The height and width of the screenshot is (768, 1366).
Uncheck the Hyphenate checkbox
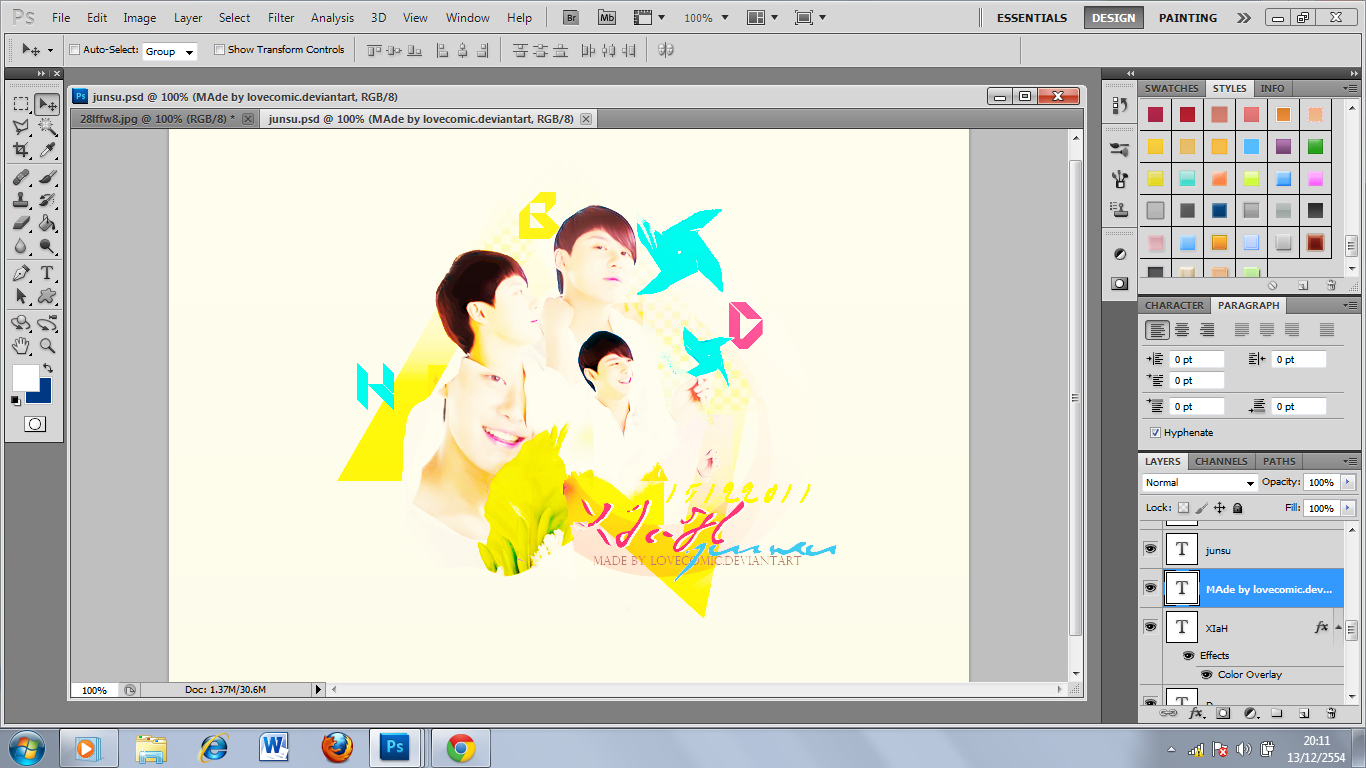tap(1155, 433)
